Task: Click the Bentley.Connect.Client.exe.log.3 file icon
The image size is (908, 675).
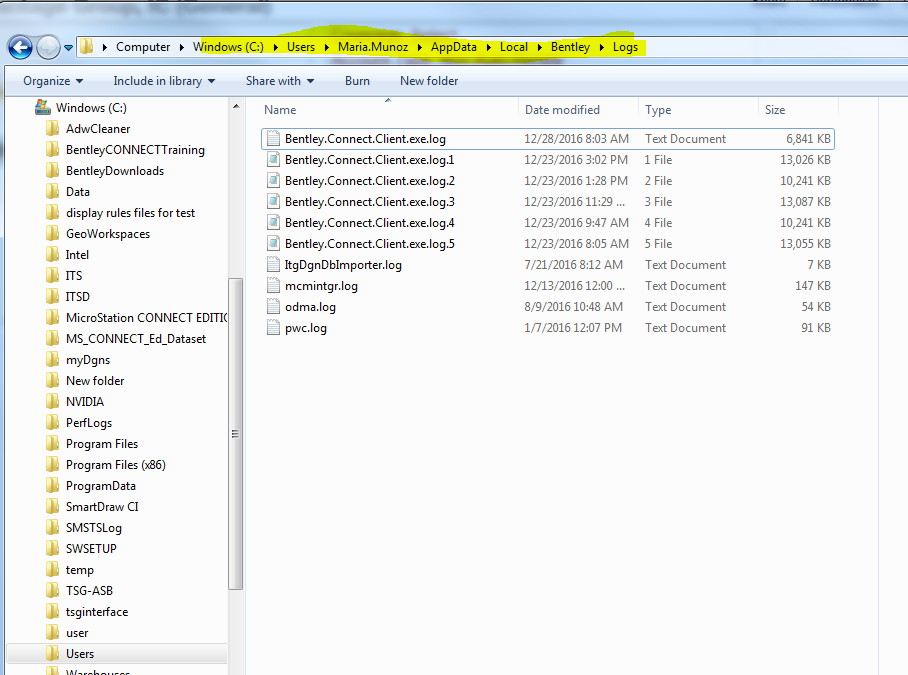Action: (273, 201)
